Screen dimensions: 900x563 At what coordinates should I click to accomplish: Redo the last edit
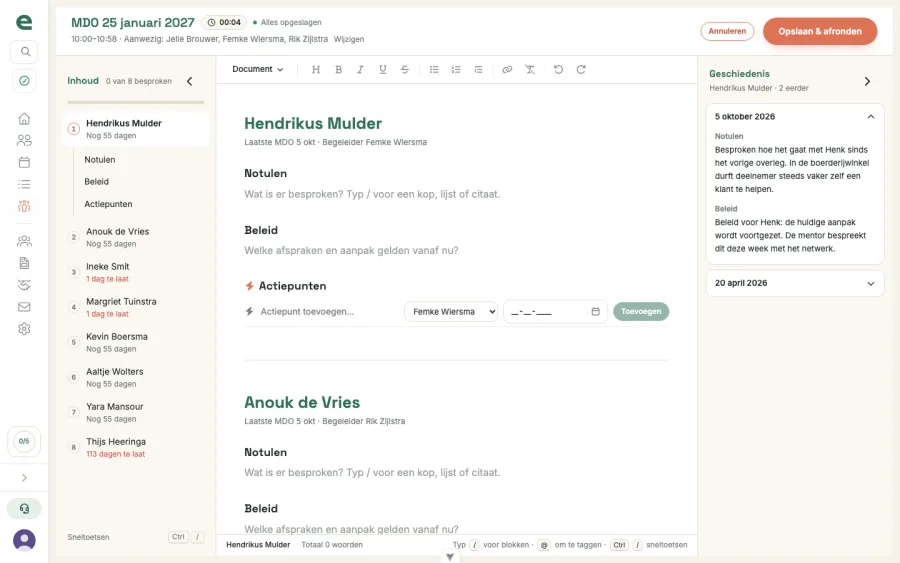(x=581, y=69)
